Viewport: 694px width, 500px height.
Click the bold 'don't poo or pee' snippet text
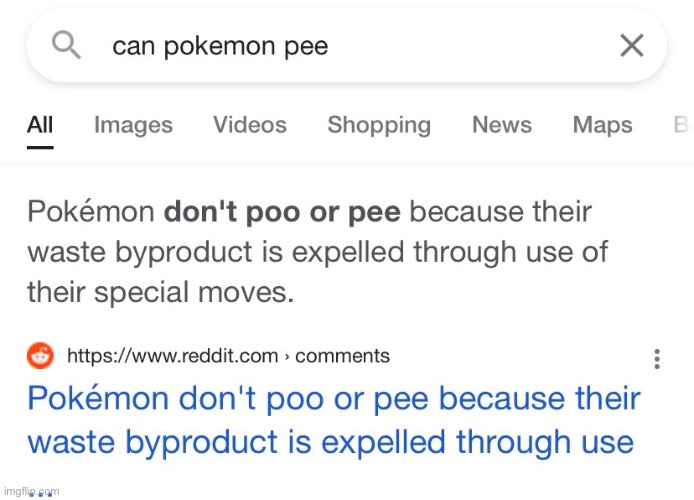click(x=282, y=212)
